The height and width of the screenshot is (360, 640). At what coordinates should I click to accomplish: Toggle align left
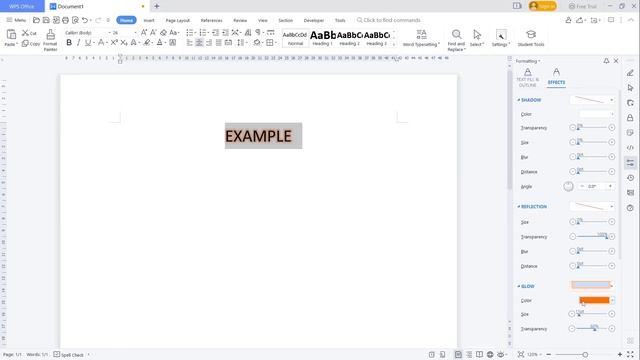(189, 42)
